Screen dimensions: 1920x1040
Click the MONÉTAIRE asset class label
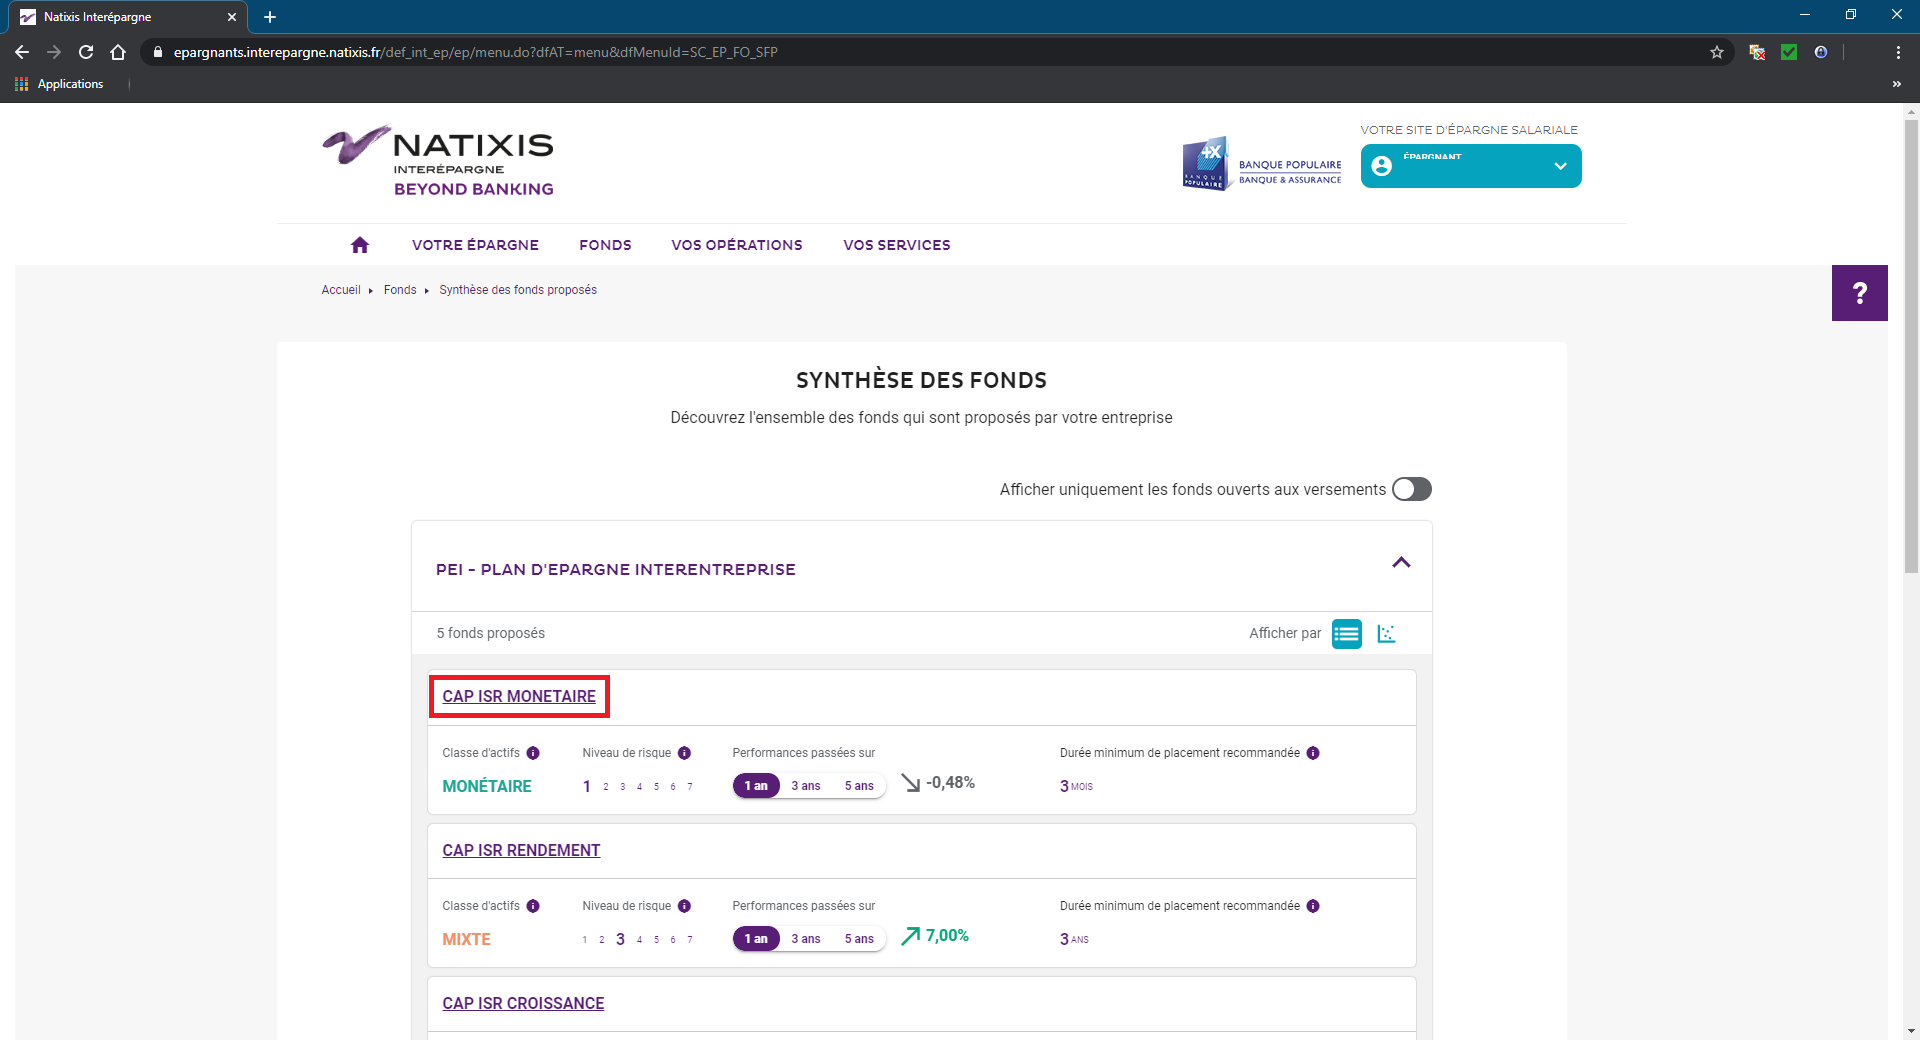coord(487,787)
